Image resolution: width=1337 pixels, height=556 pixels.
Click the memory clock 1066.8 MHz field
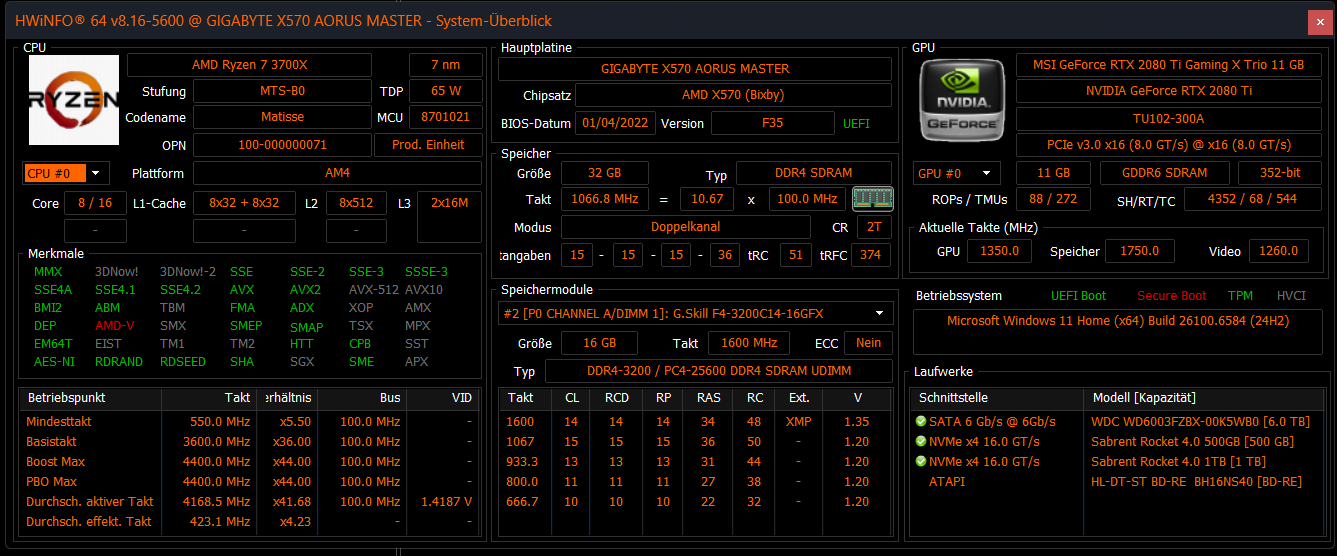click(x=604, y=199)
